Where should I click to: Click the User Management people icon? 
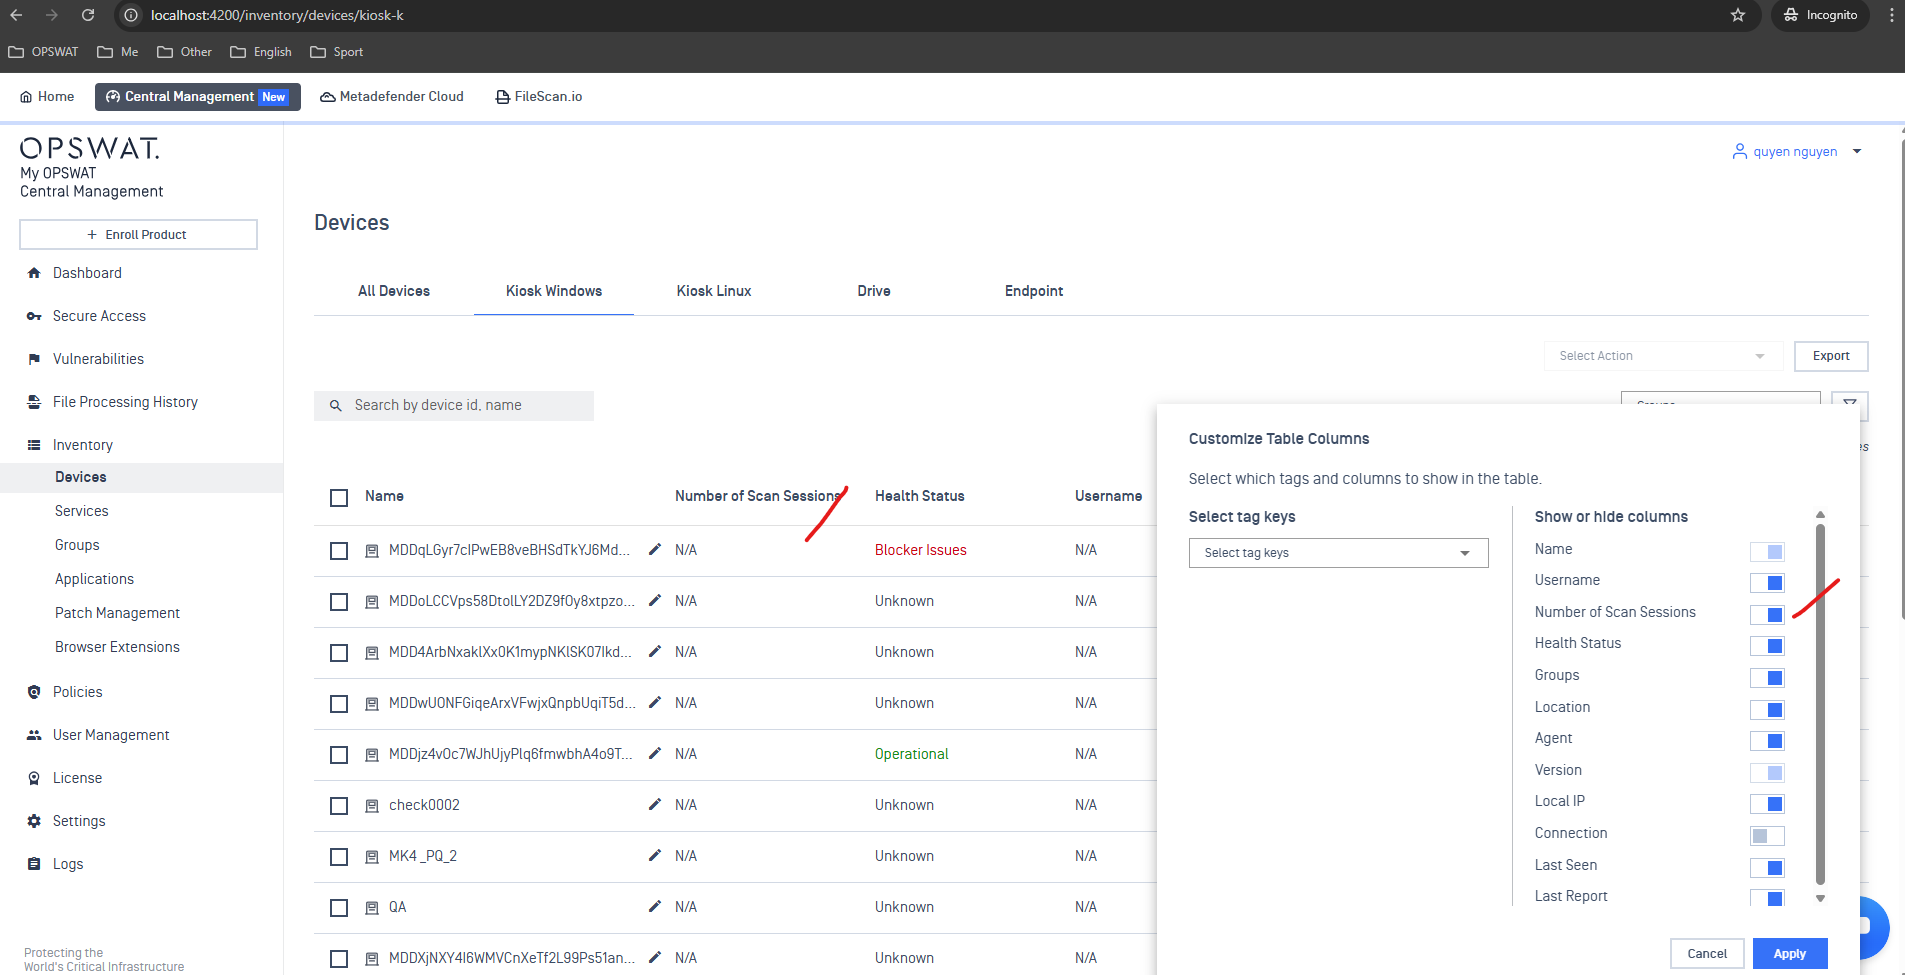pos(34,735)
